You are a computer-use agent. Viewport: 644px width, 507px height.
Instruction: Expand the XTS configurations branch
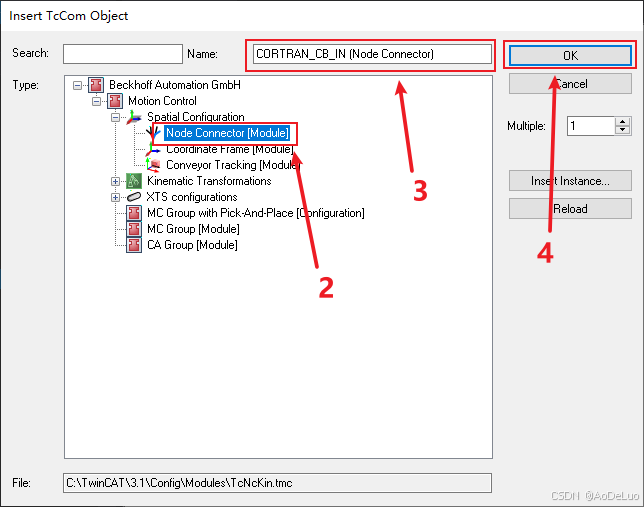point(115,197)
